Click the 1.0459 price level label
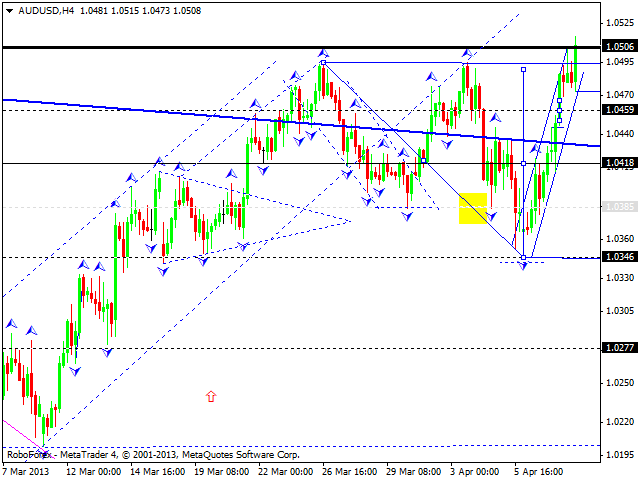The height and width of the screenshot is (480, 640). pos(619,109)
